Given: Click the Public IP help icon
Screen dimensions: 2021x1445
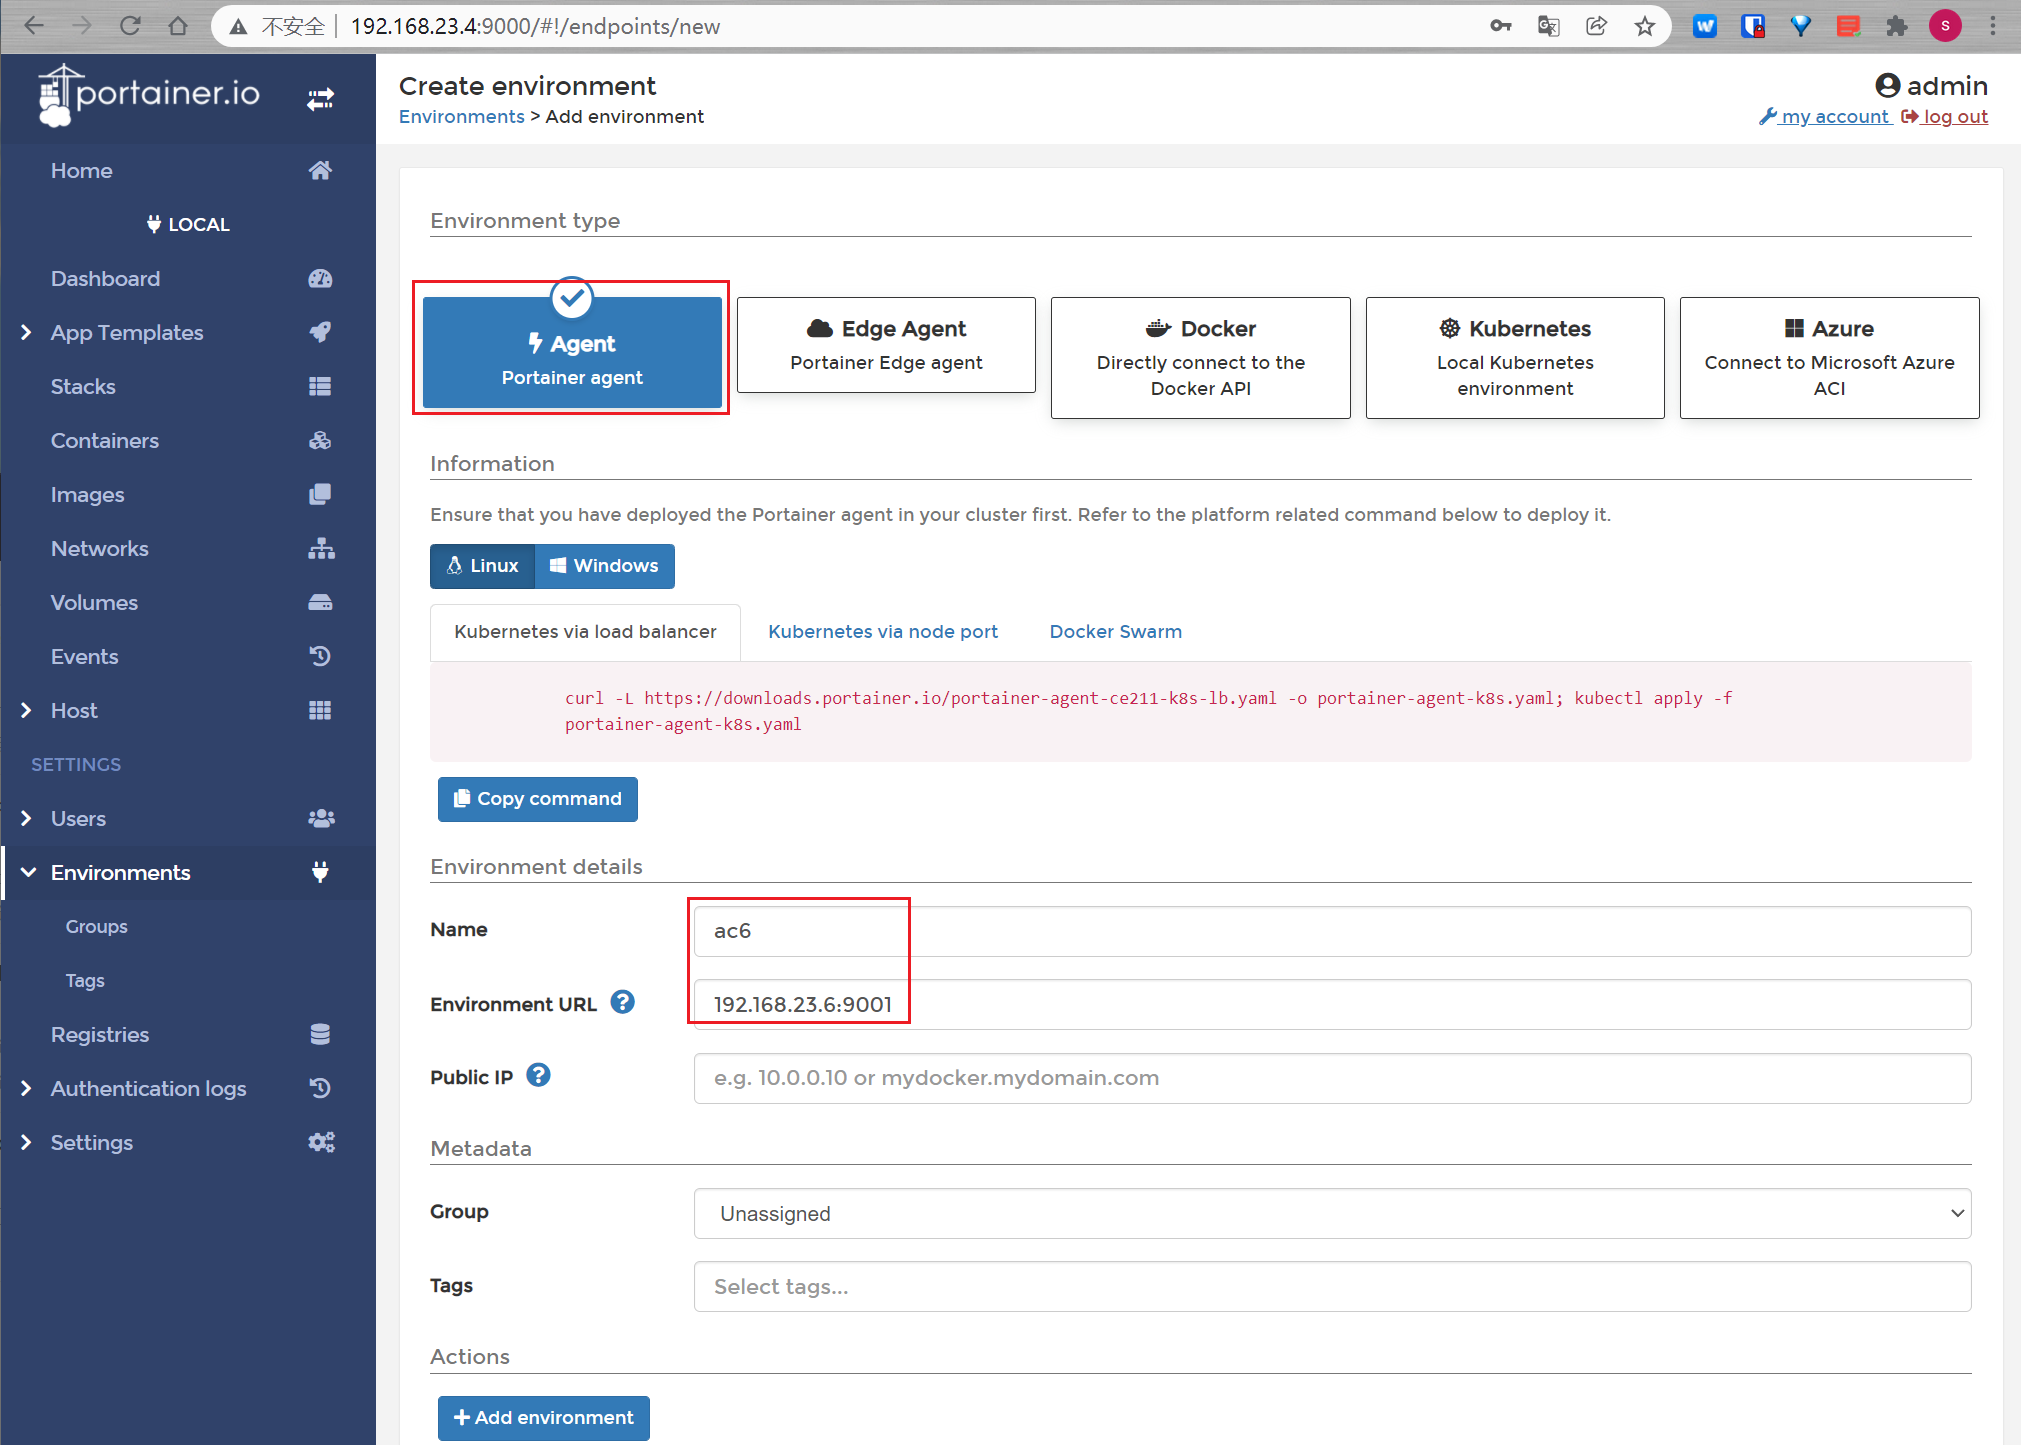Looking at the screenshot, I should pyautogui.click(x=538, y=1075).
